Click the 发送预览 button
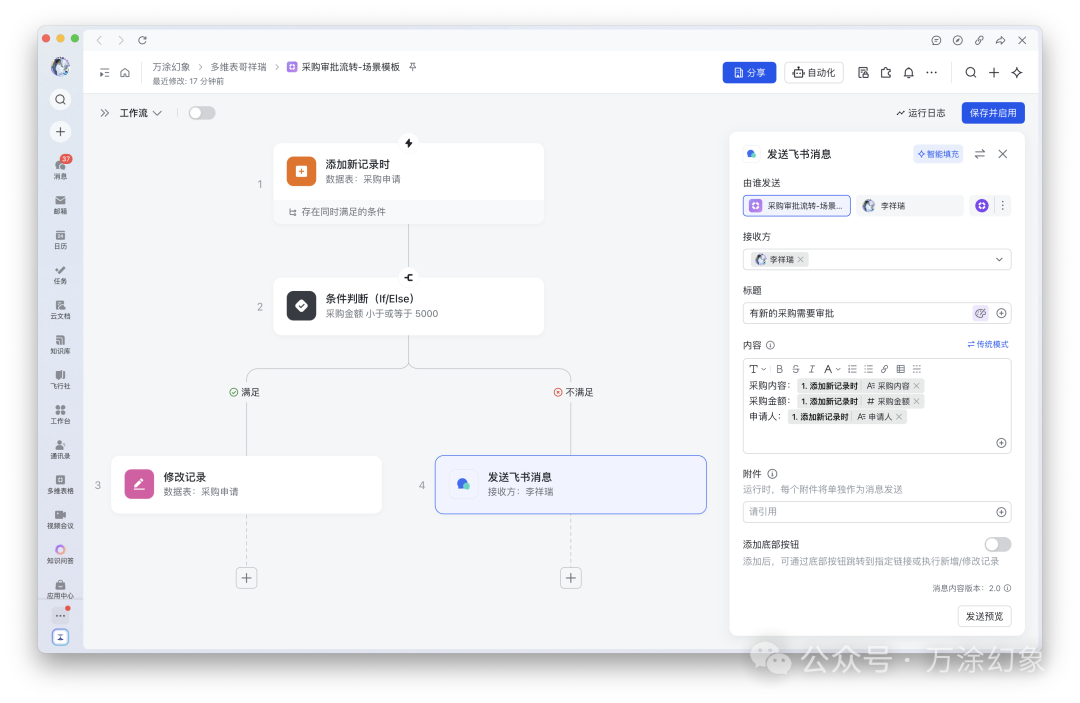This screenshot has width=1080, height=703. coord(984,616)
